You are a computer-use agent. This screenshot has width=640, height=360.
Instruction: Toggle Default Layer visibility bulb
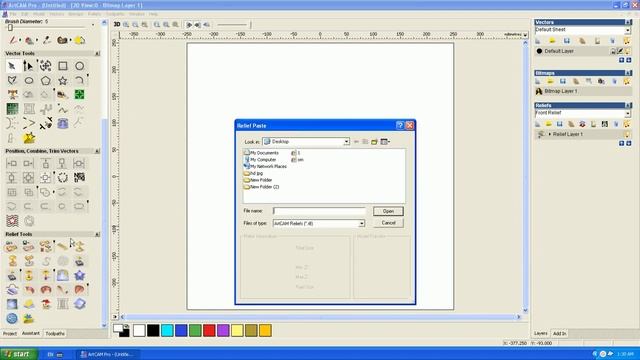(x=627, y=51)
